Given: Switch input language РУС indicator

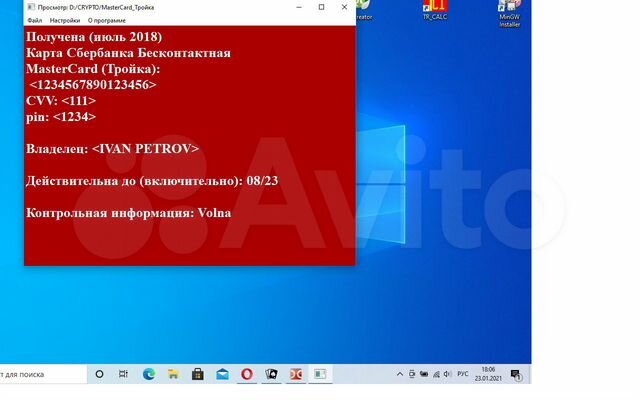Looking at the screenshot, I should 462,374.
